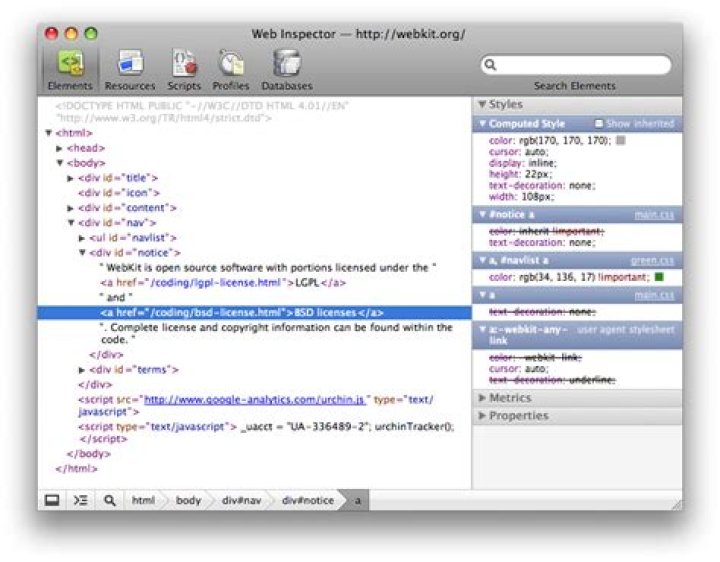Click the dock-to-window icon in bottom bar
This screenshot has height=562, width=720.
[x=52, y=500]
